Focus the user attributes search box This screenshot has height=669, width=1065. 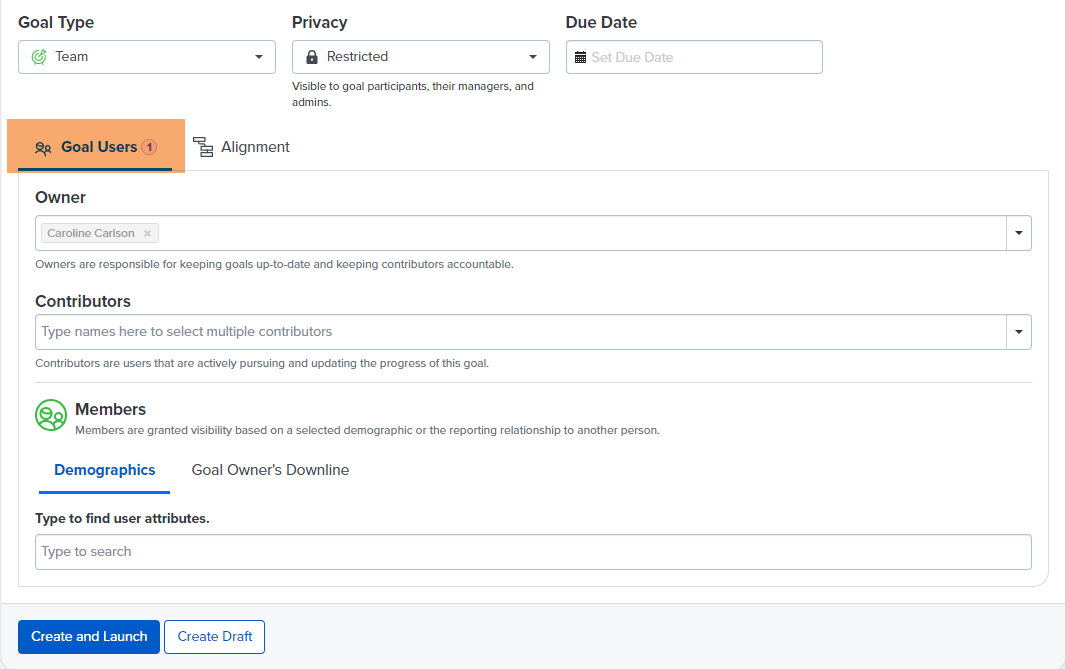pos(533,552)
